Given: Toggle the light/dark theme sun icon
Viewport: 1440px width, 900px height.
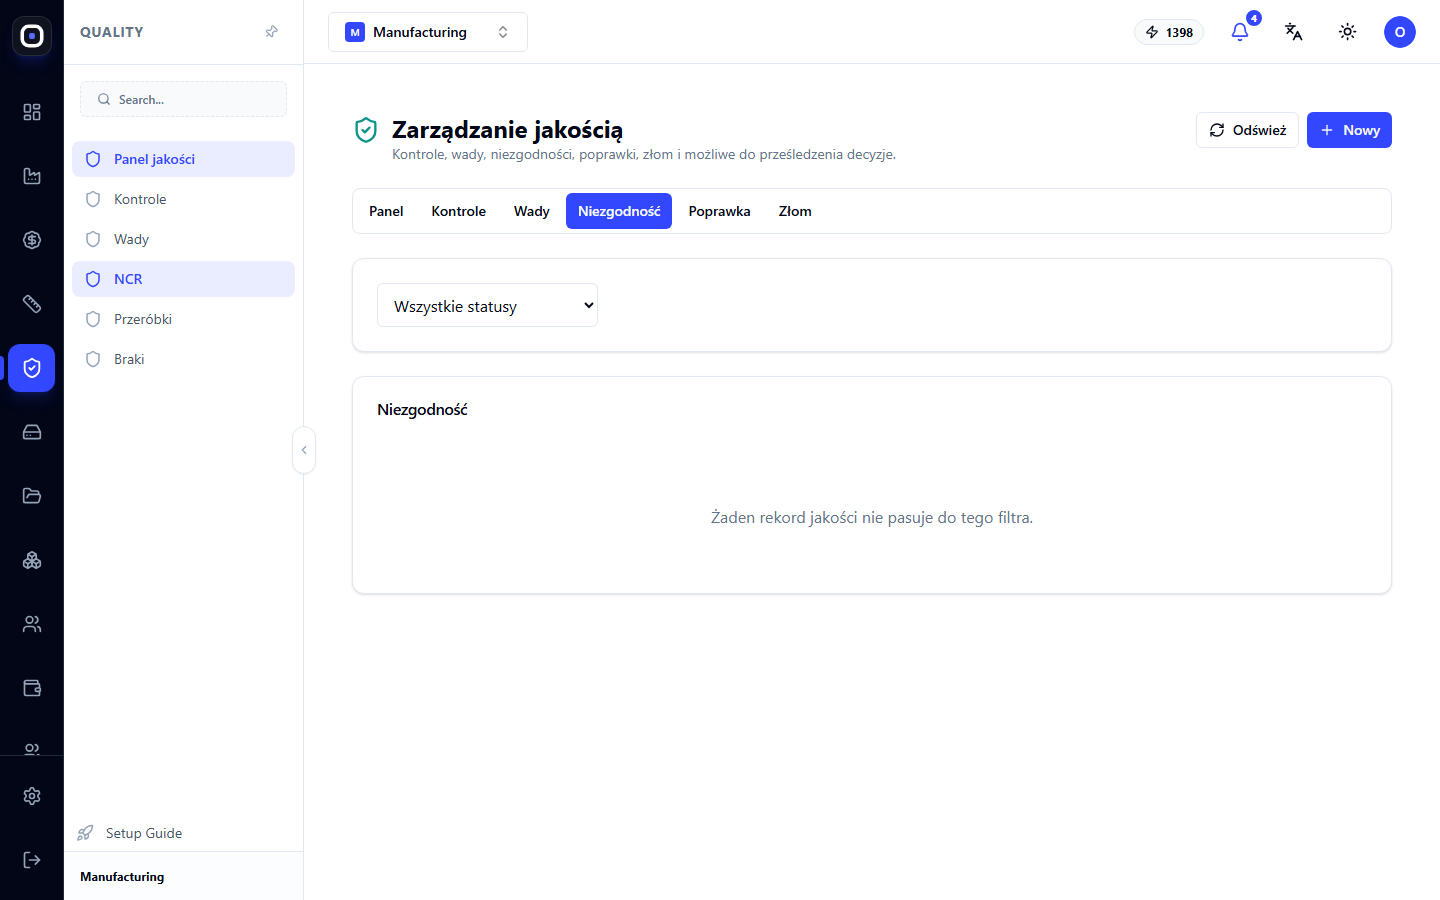Looking at the screenshot, I should point(1348,32).
